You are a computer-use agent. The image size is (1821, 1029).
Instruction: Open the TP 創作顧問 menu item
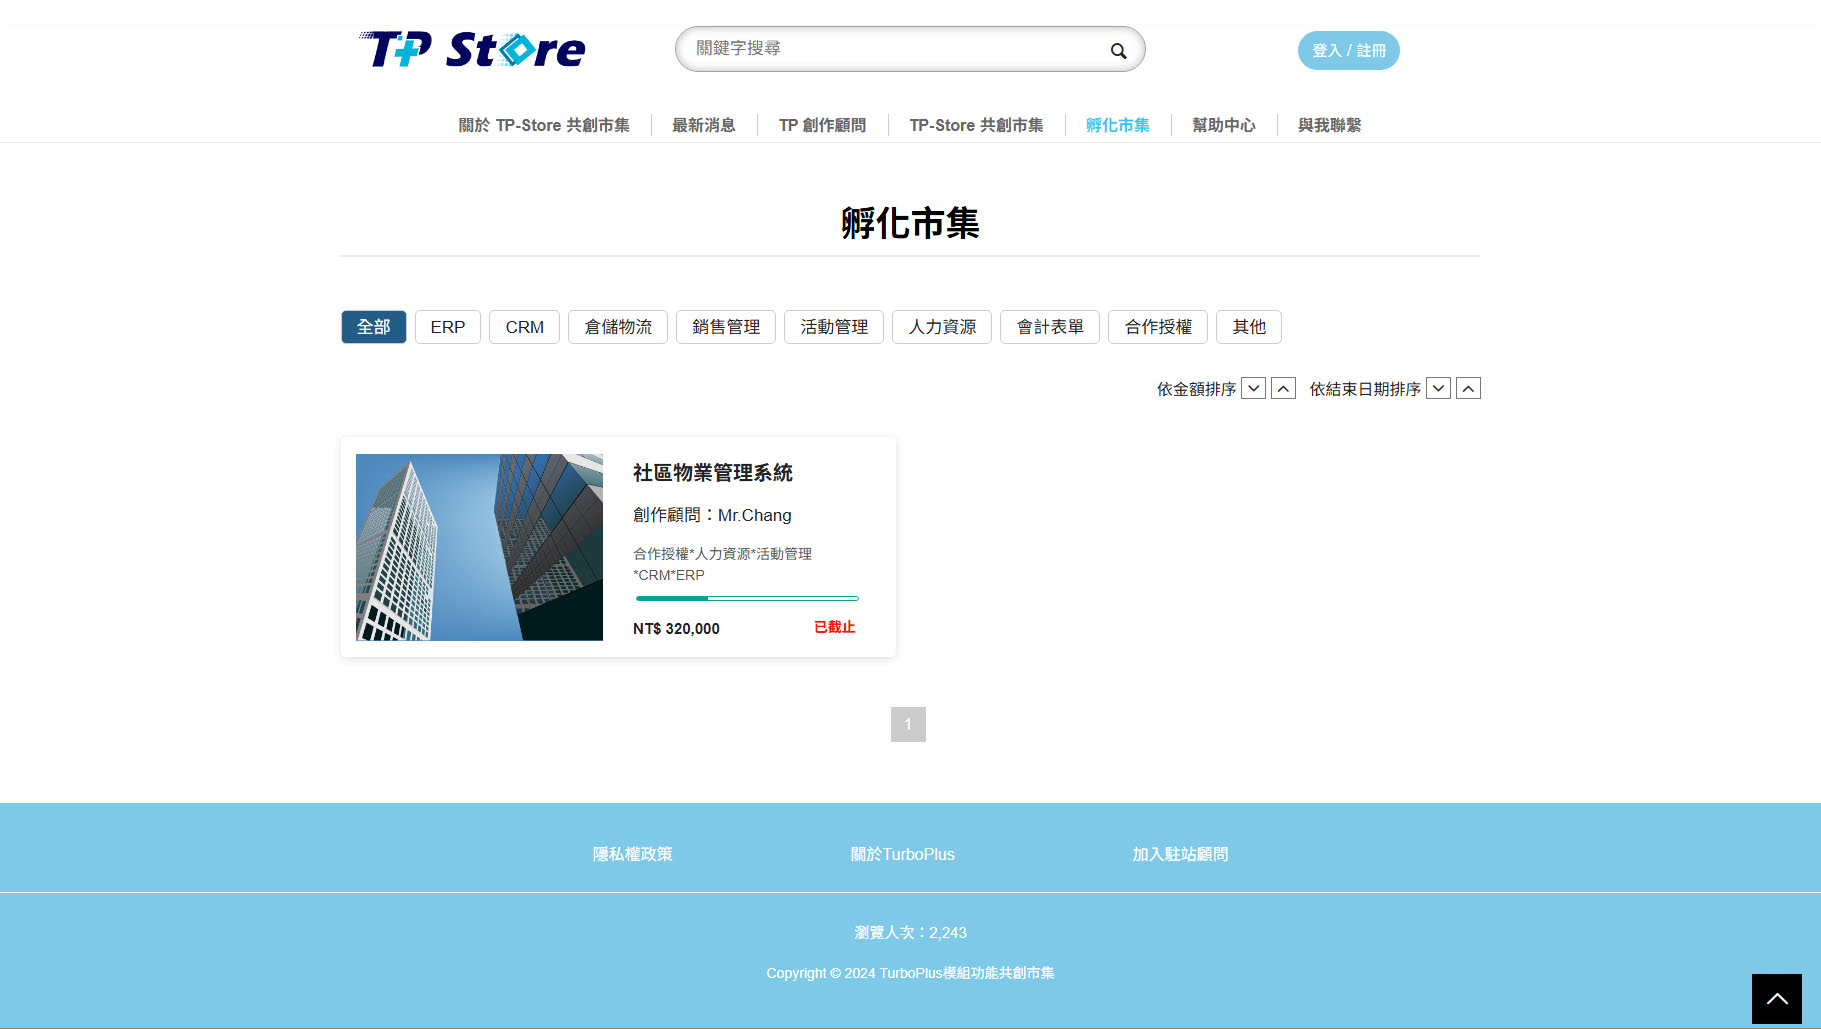[822, 125]
